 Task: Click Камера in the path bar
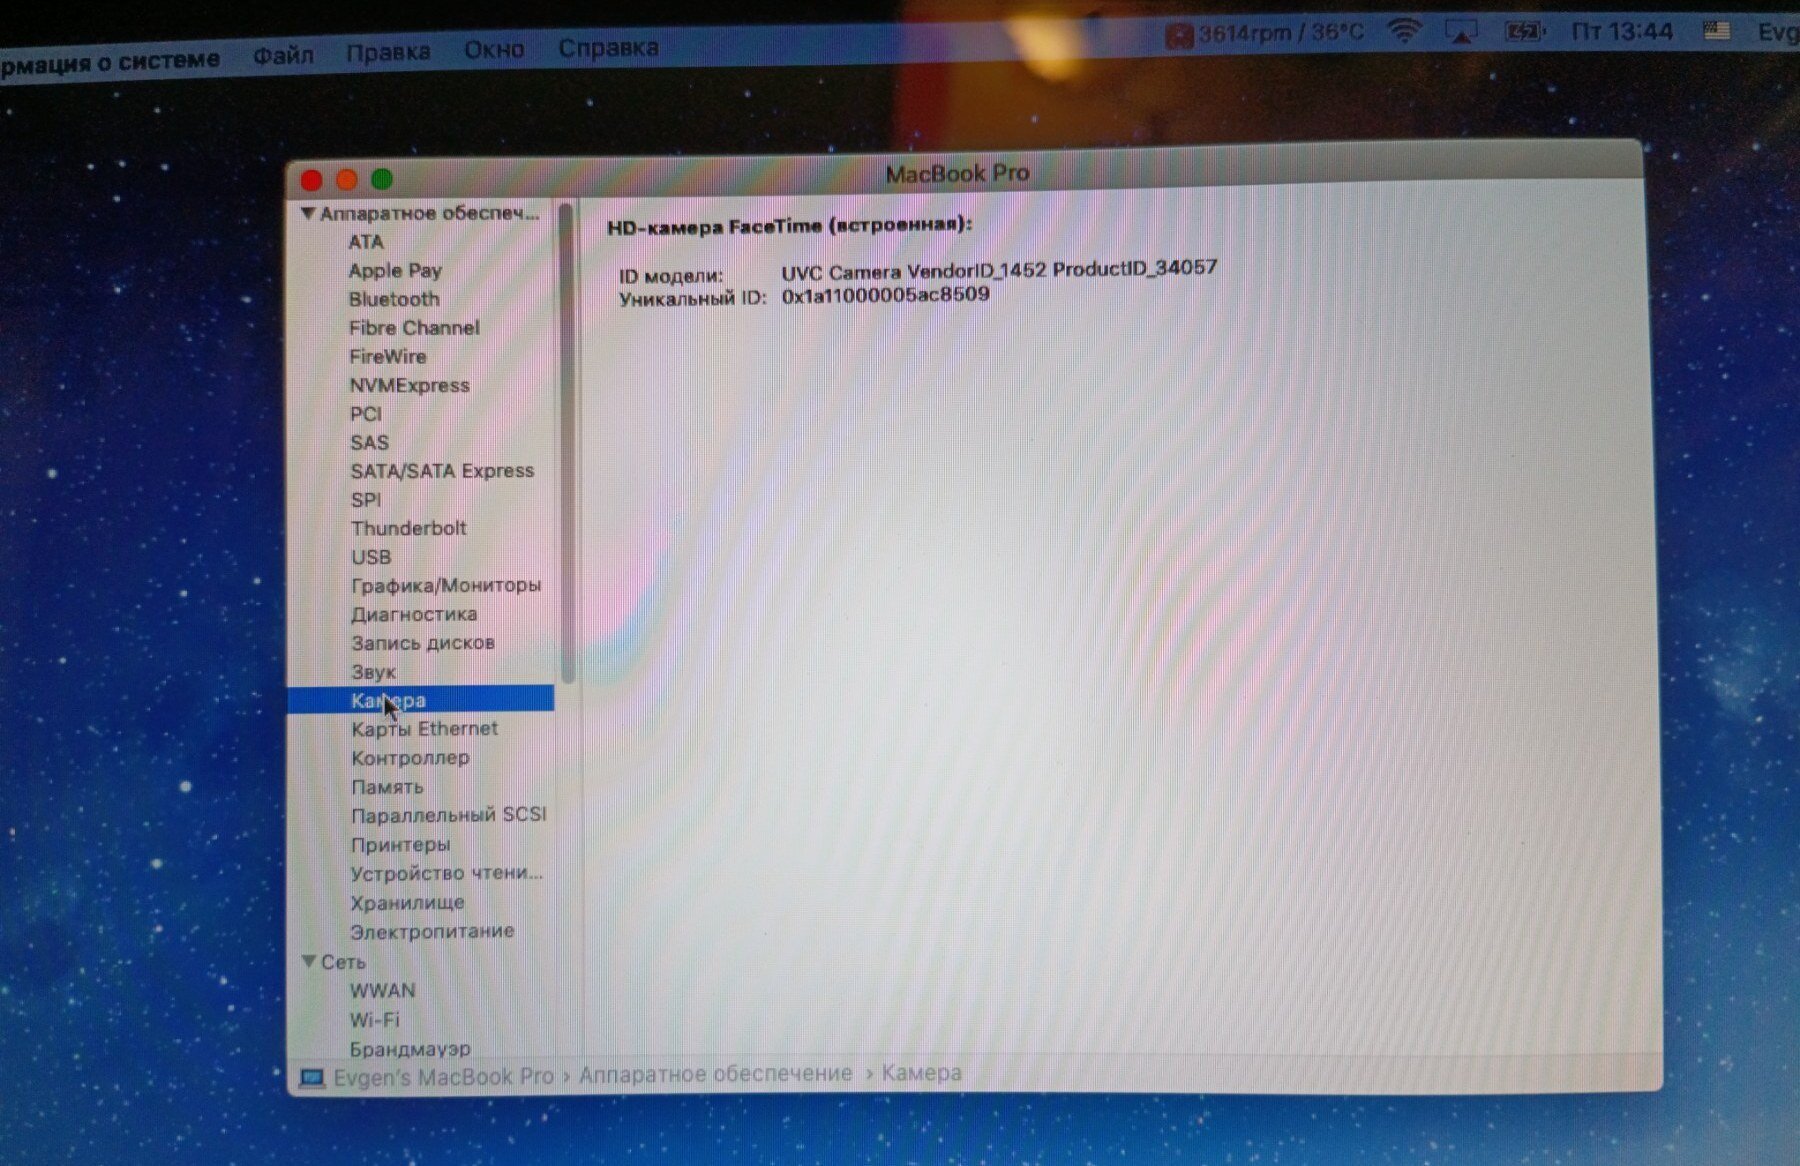921,1073
